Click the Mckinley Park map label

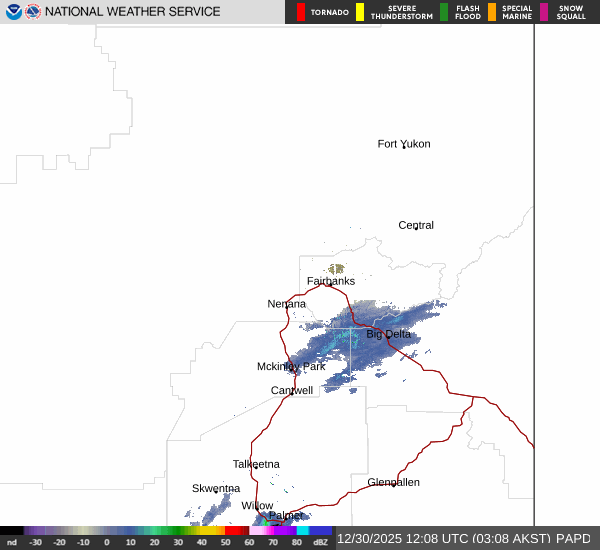tap(291, 366)
